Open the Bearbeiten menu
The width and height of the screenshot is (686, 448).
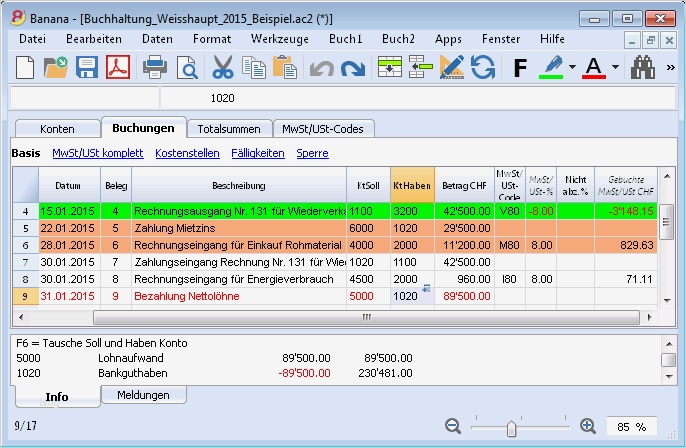click(94, 39)
